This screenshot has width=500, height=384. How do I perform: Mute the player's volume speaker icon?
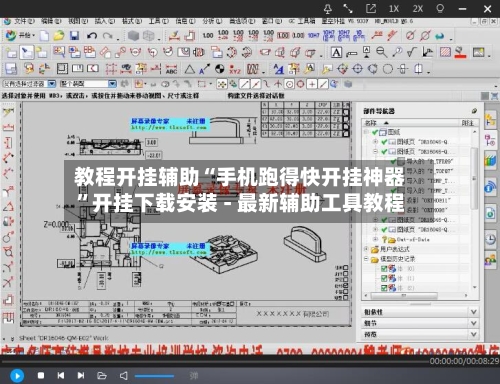coord(124,376)
